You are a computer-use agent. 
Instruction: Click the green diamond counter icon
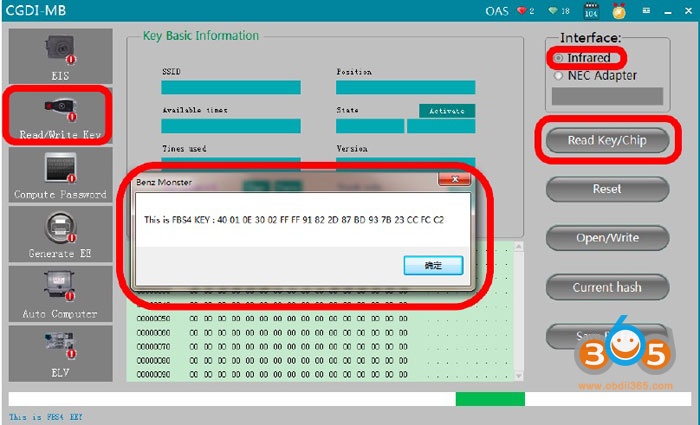click(554, 11)
